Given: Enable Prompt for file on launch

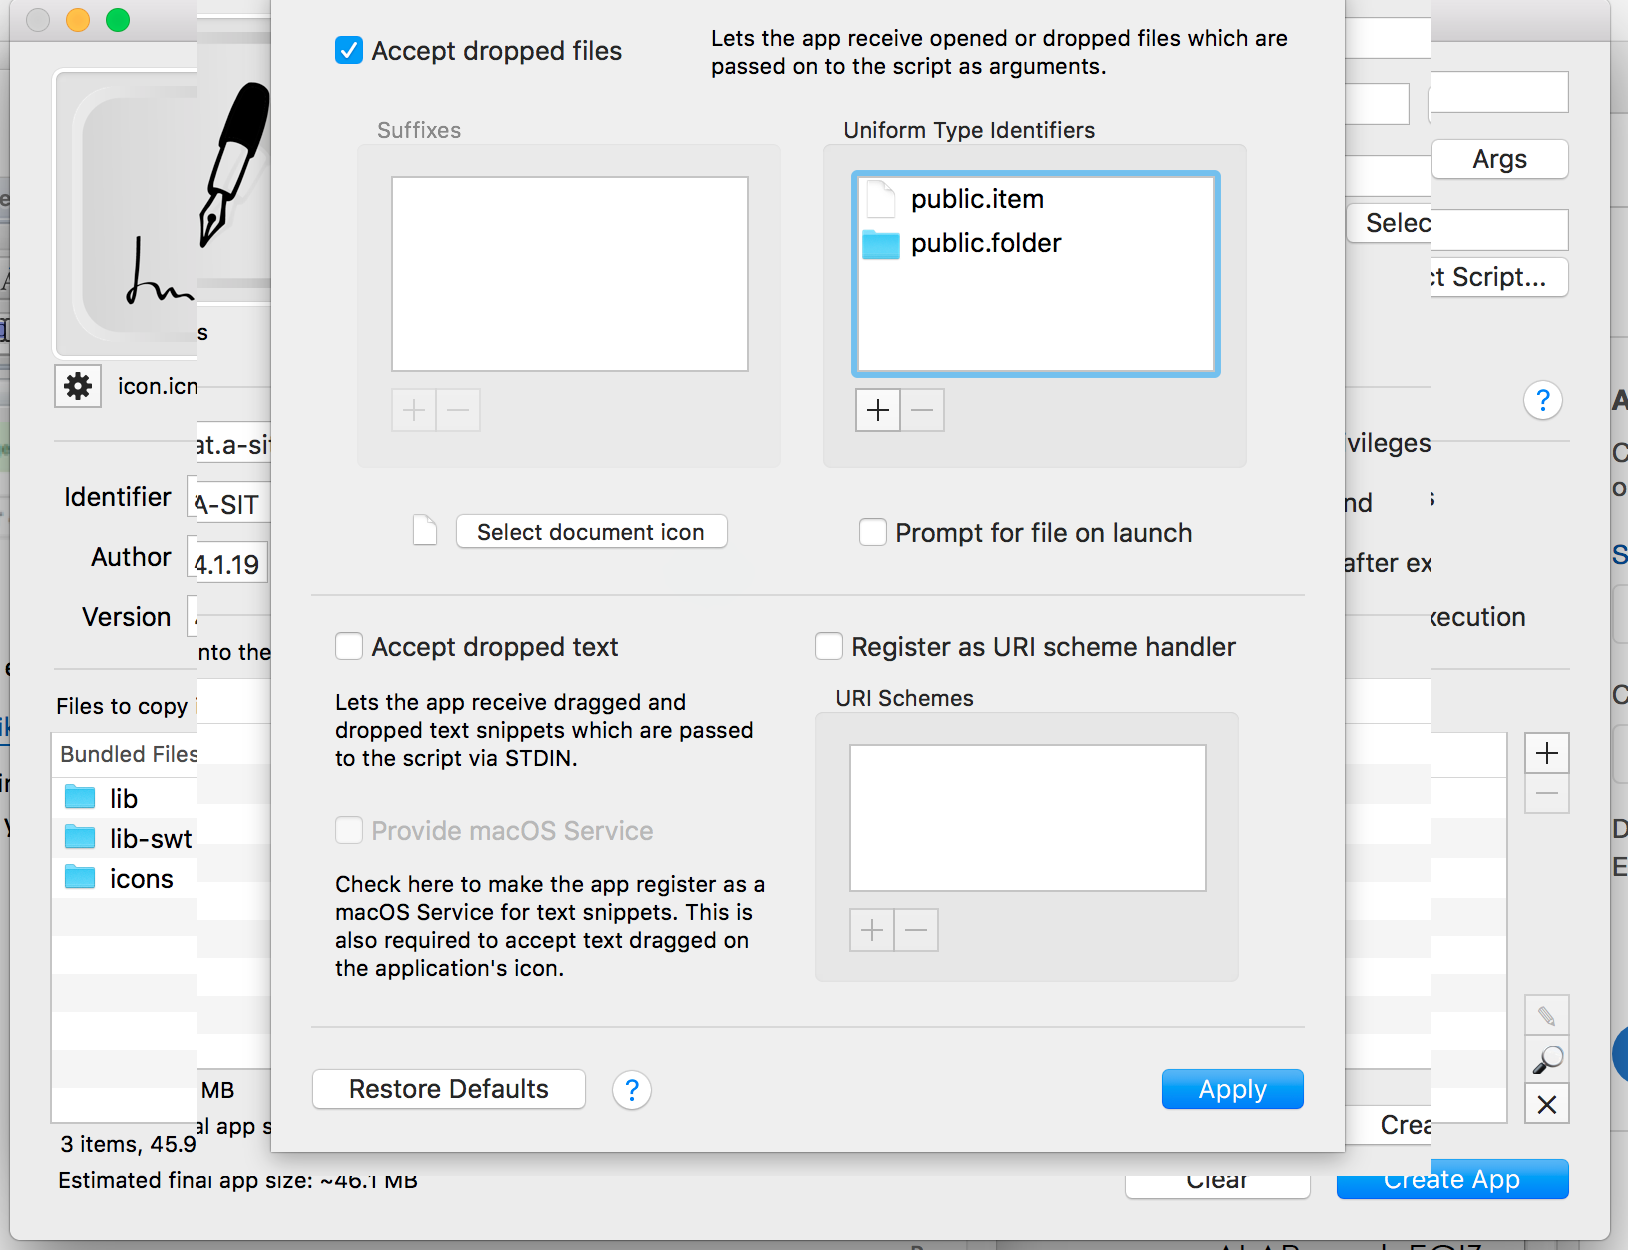Looking at the screenshot, I should [873, 532].
